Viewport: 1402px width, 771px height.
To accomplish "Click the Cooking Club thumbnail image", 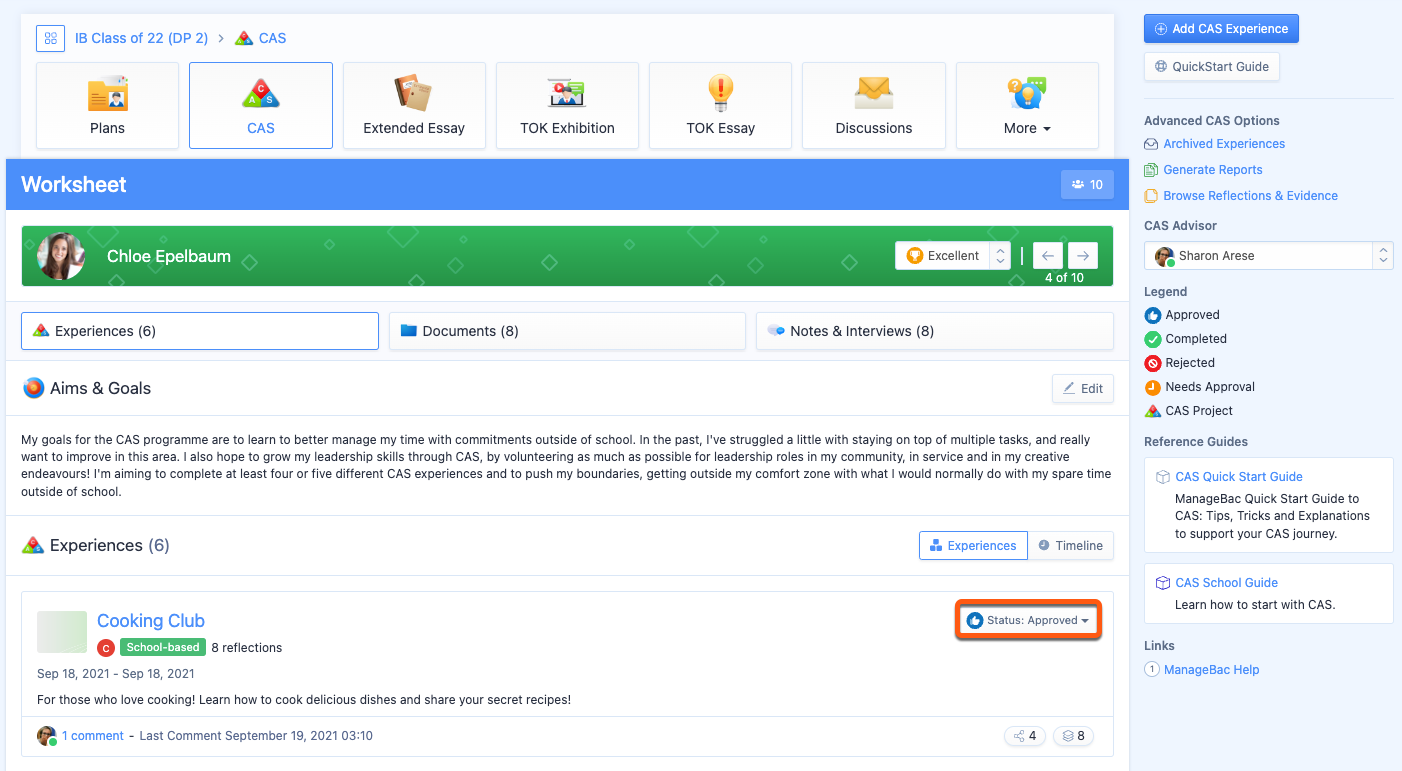I will coord(62,632).
